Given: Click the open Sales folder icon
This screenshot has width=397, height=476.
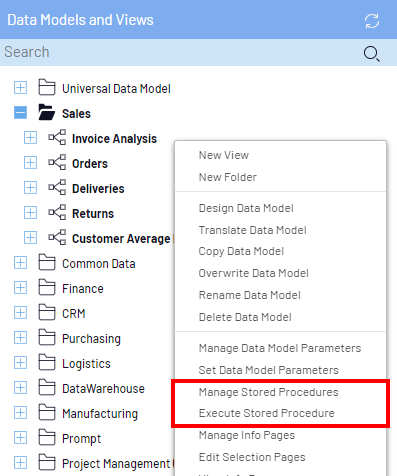Looking at the screenshot, I should click(x=47, y=112).
